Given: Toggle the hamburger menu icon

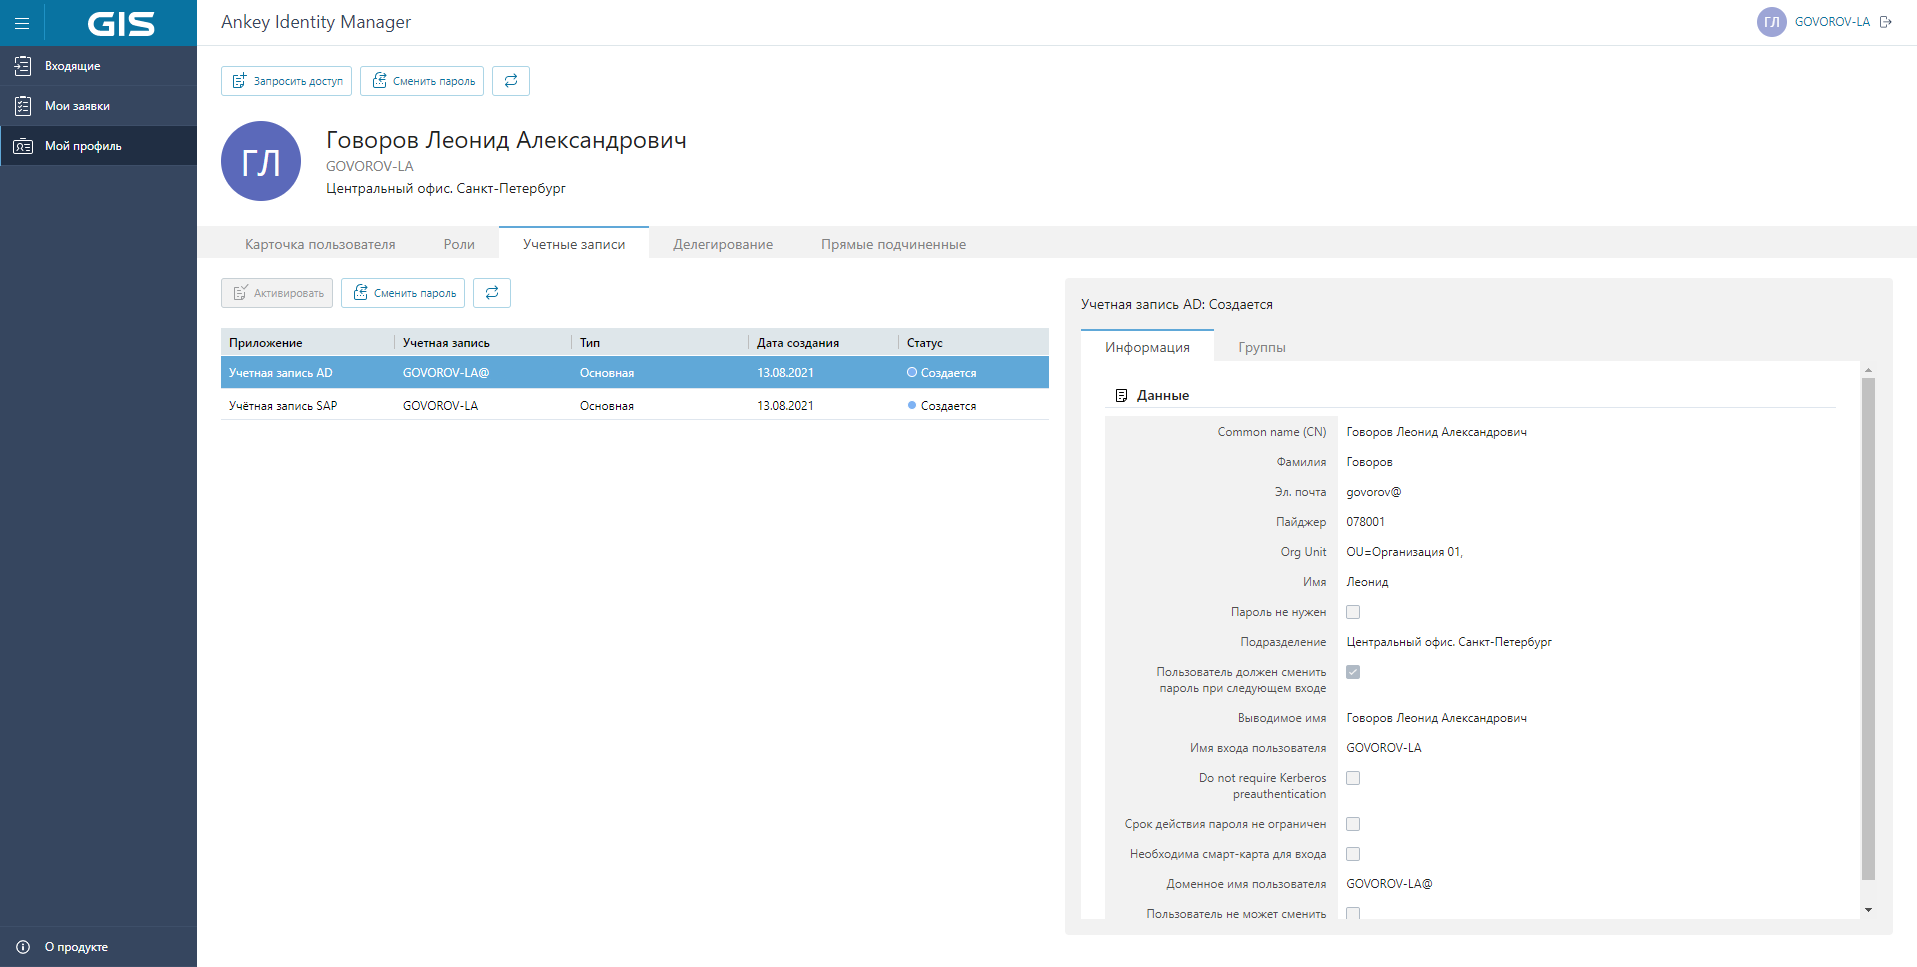Looking at the screenshot, I should 22,23.
